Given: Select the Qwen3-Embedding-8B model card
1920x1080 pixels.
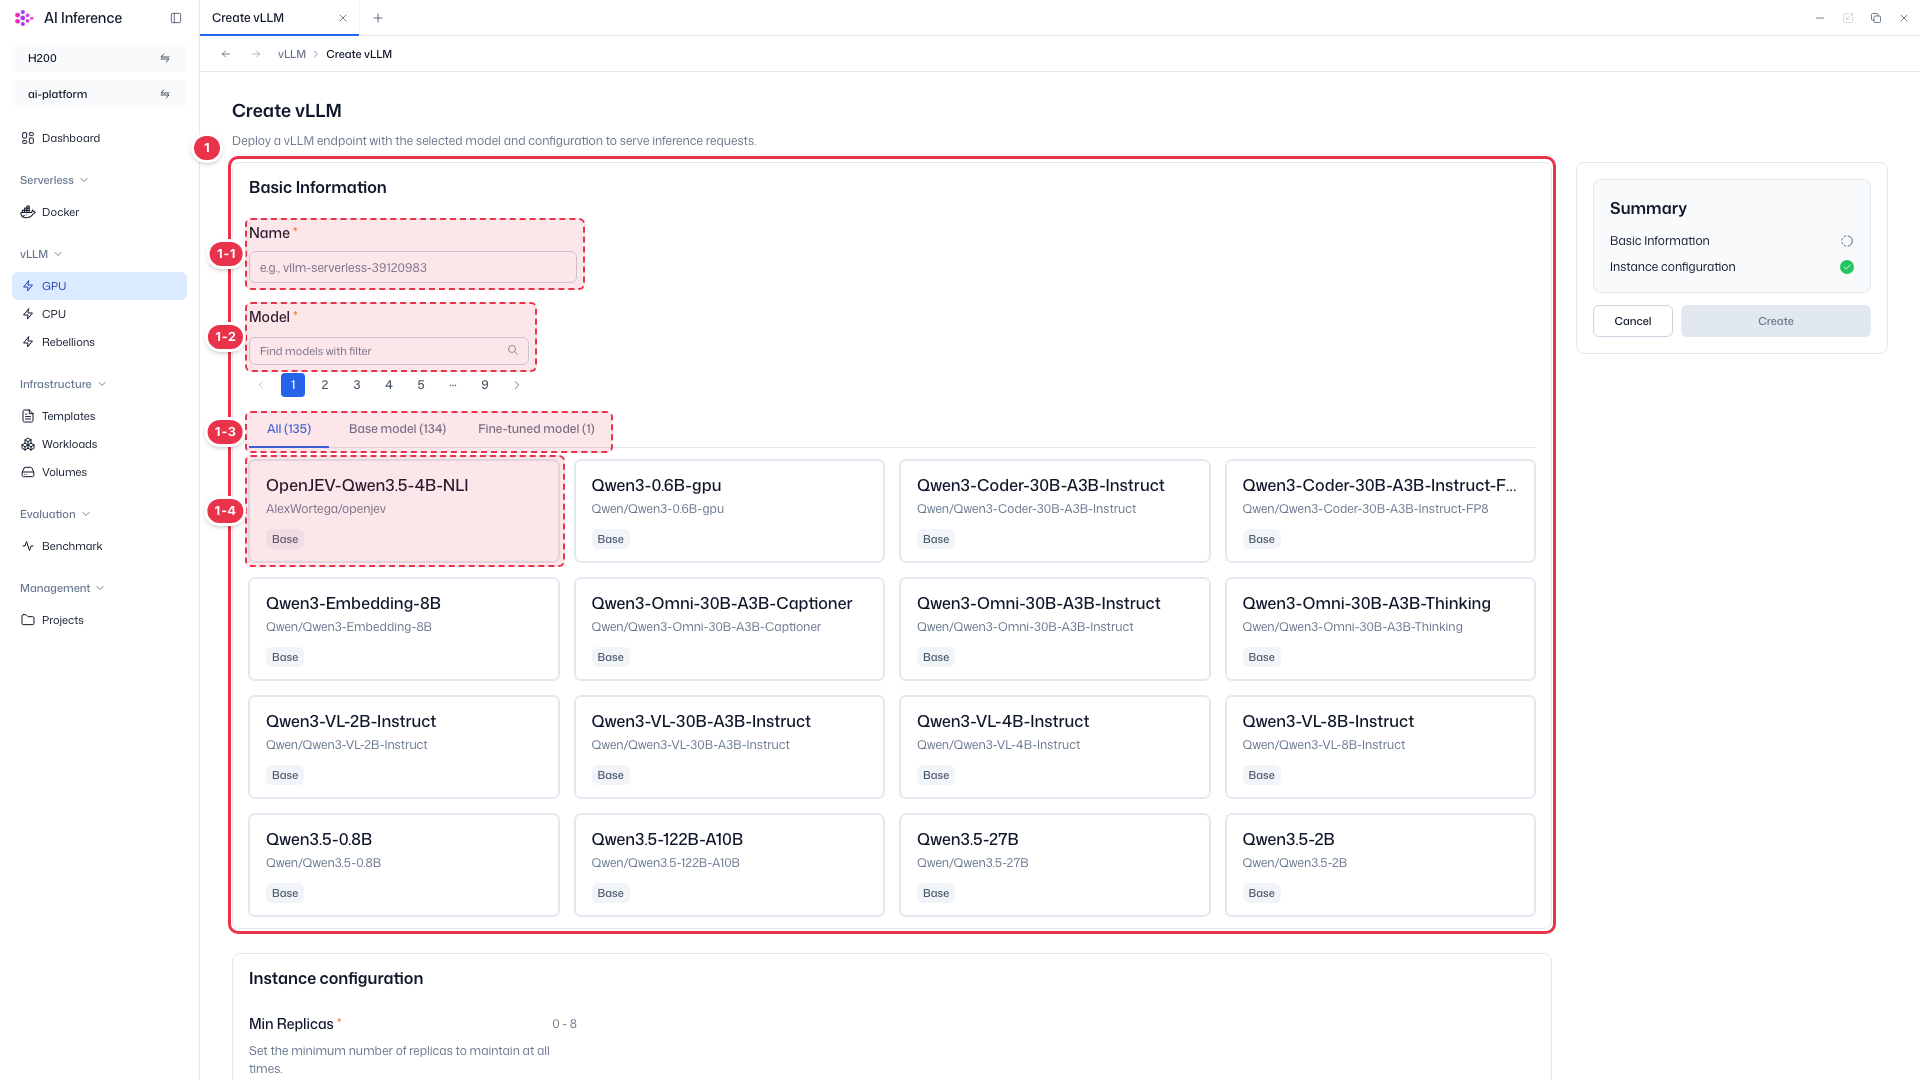Looking at the screenshot, I should 404,629.
